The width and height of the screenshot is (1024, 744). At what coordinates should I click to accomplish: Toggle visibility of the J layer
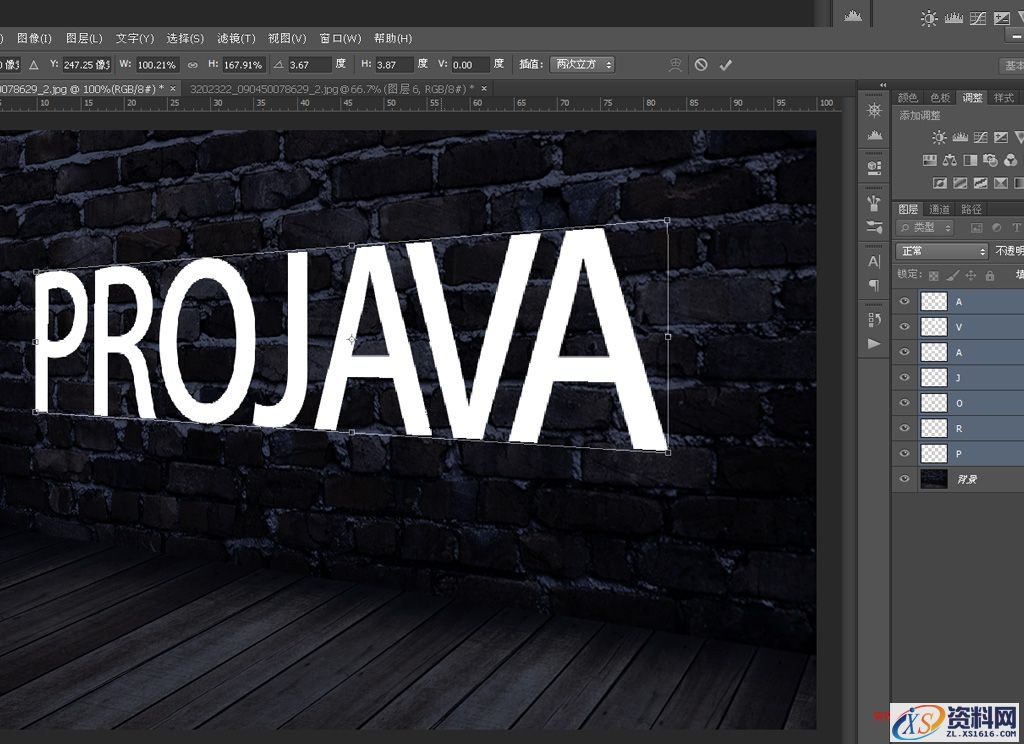coord(905,377)
